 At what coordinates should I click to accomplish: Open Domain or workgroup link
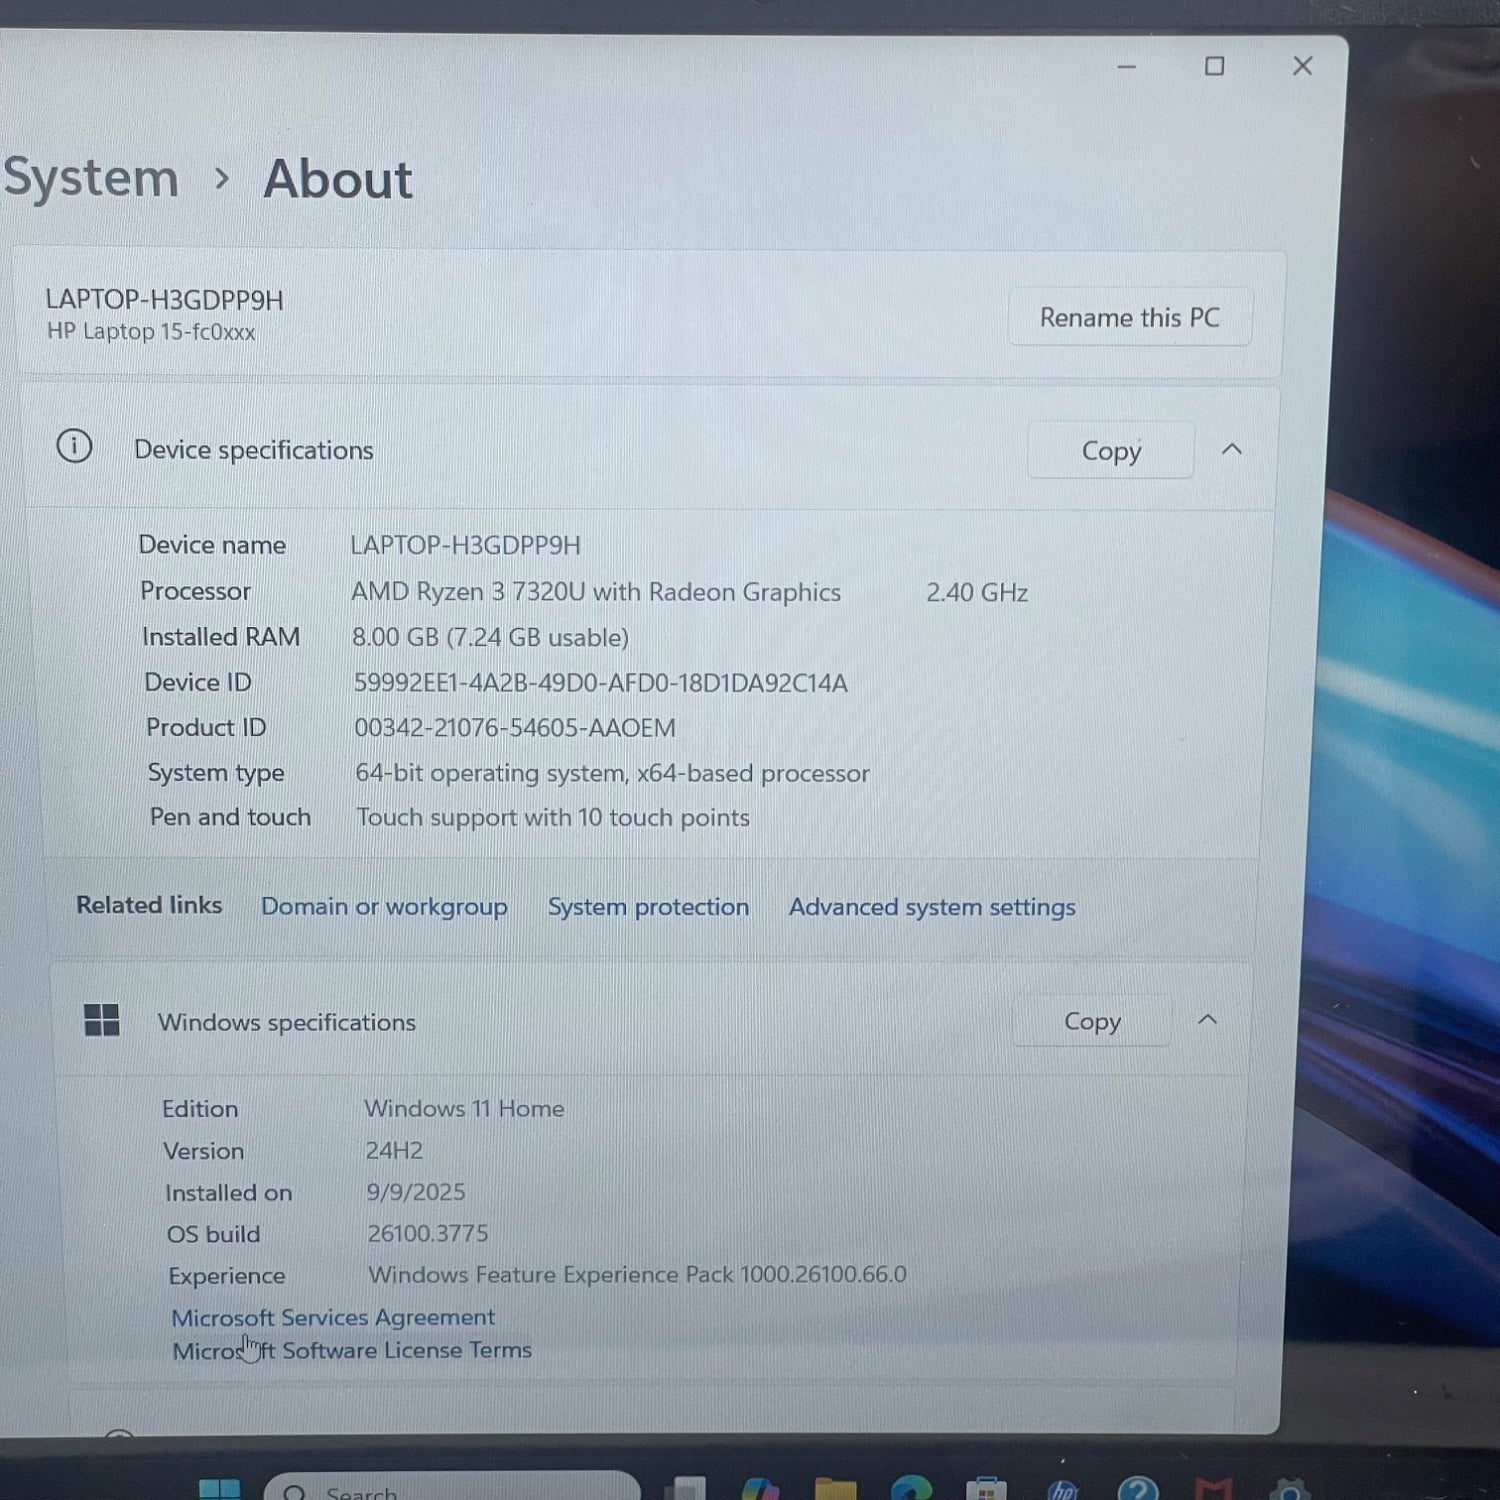(384, 906)
